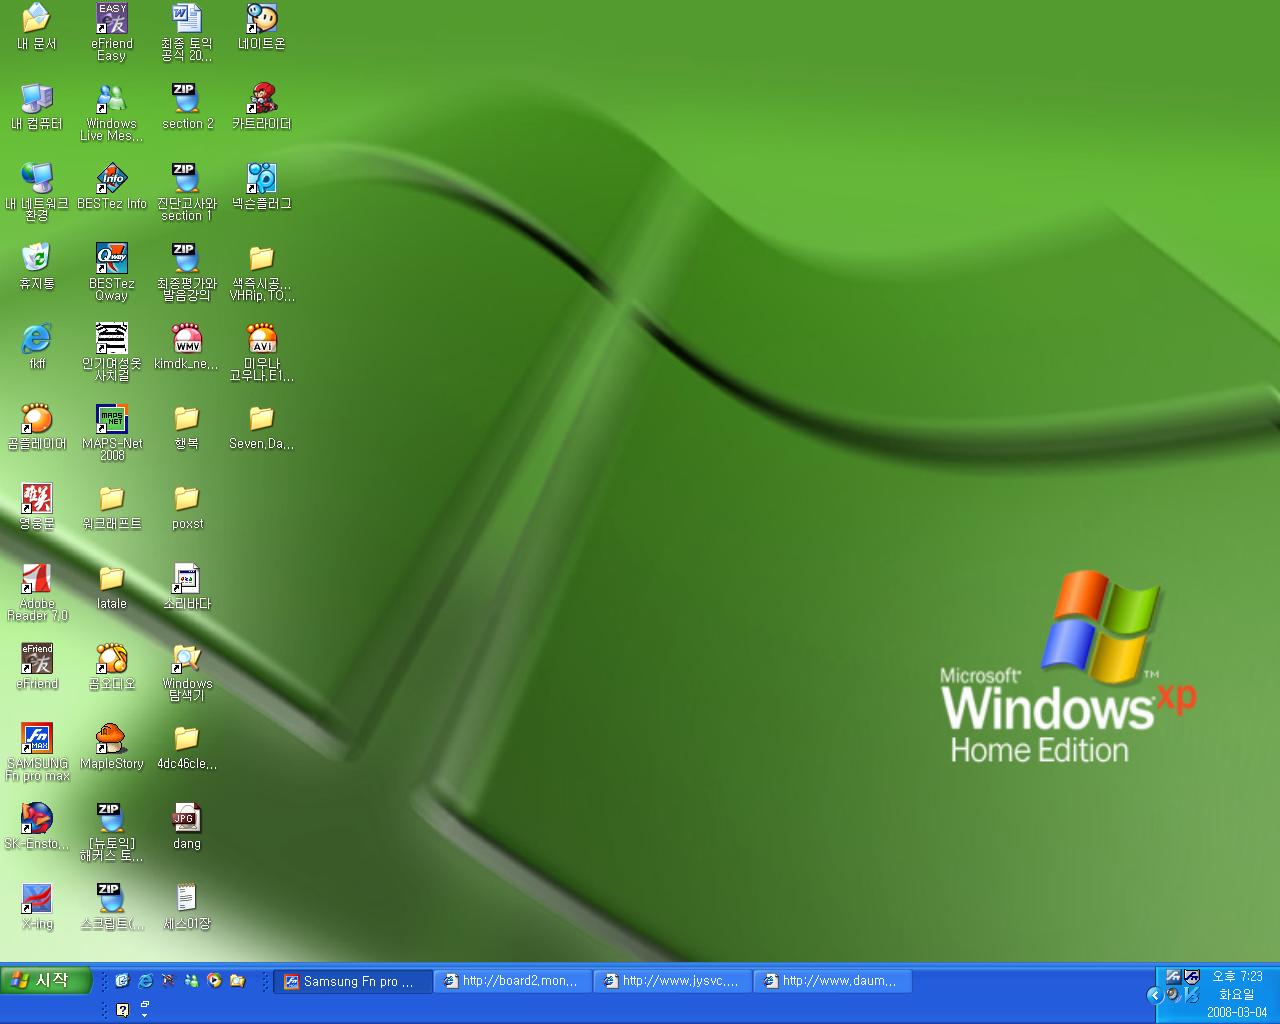This screenshot has height=1024, width=1280.
Task: Click the Fn shield tray icon
Action: [x=1191, y=977]
